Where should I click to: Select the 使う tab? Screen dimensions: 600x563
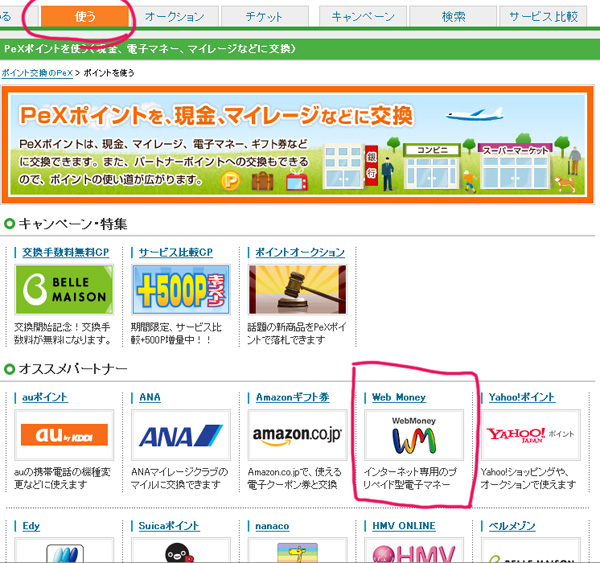85,16
